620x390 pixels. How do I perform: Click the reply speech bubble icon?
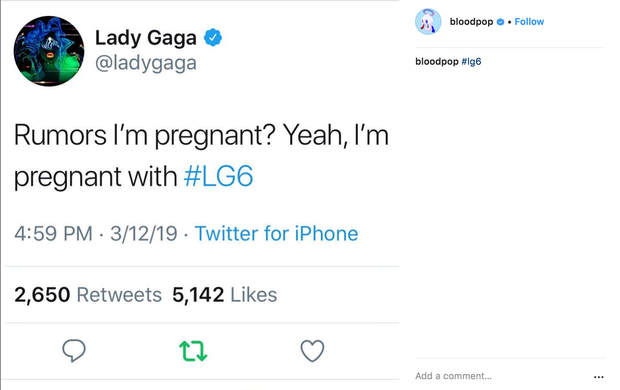click(74, 350)
